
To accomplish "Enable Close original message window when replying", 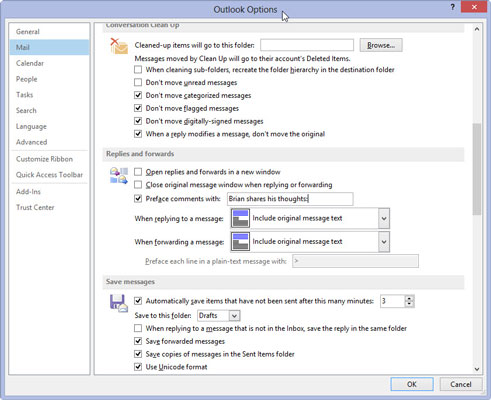I will pos(138,185).
